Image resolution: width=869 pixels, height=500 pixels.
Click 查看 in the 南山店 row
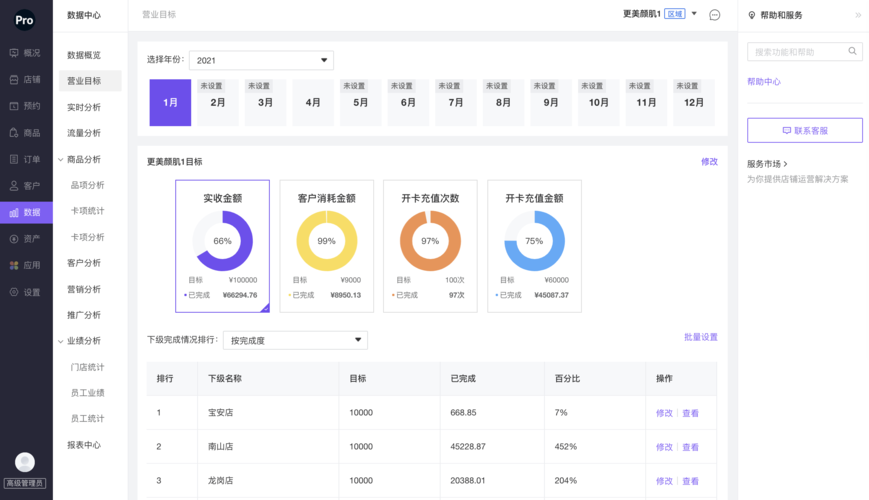click(690, 447)
